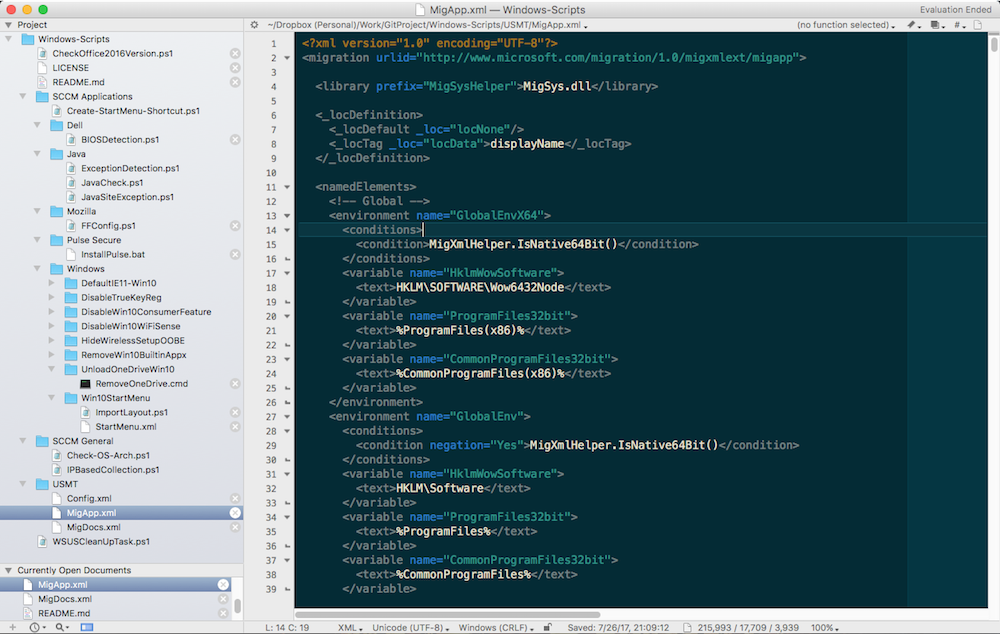The width and height of the screenshot is (1000, 634).
Task: Select README.md in the project tree
Action: (x=78, y=82)
